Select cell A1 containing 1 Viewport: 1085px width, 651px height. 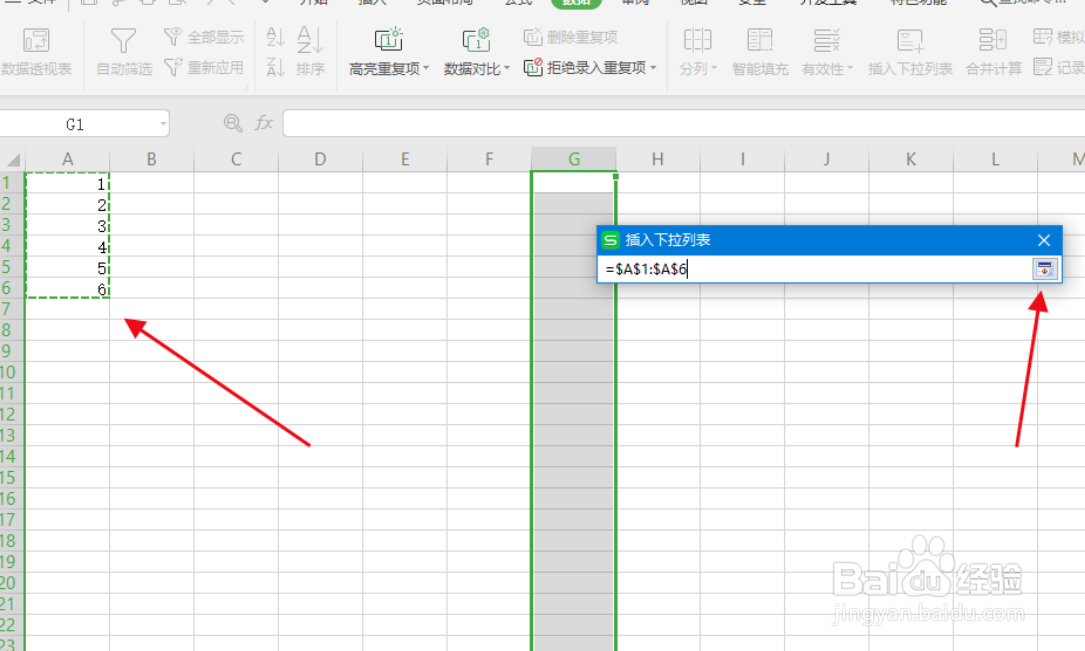click(x=67, y=183)
